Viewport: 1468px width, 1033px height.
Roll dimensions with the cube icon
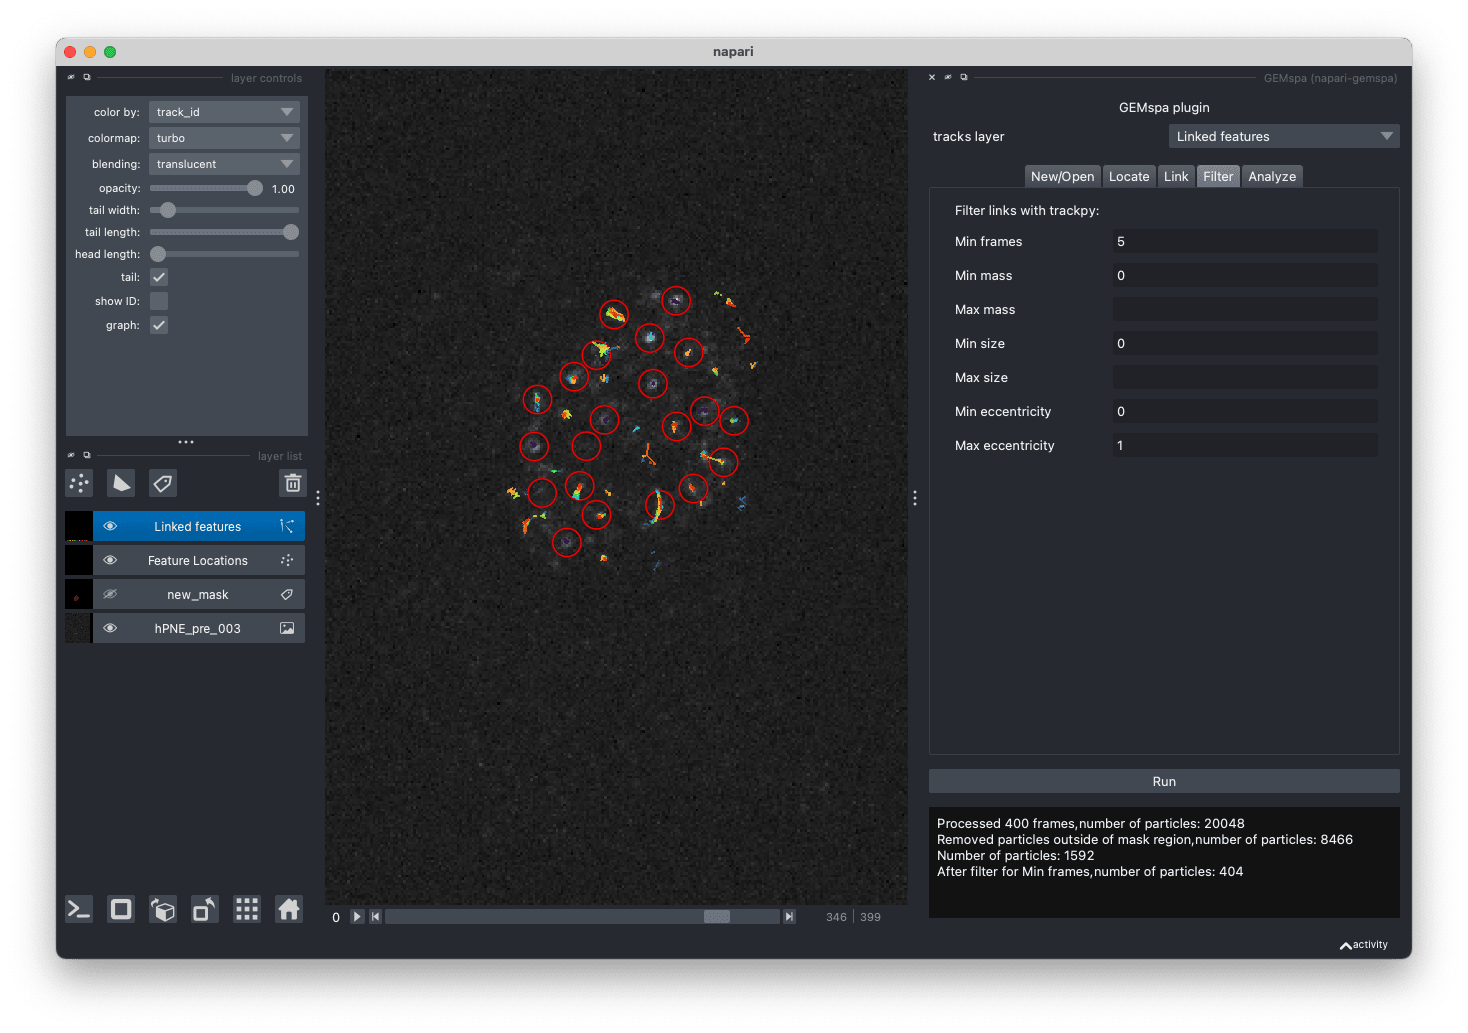(163, 909)
